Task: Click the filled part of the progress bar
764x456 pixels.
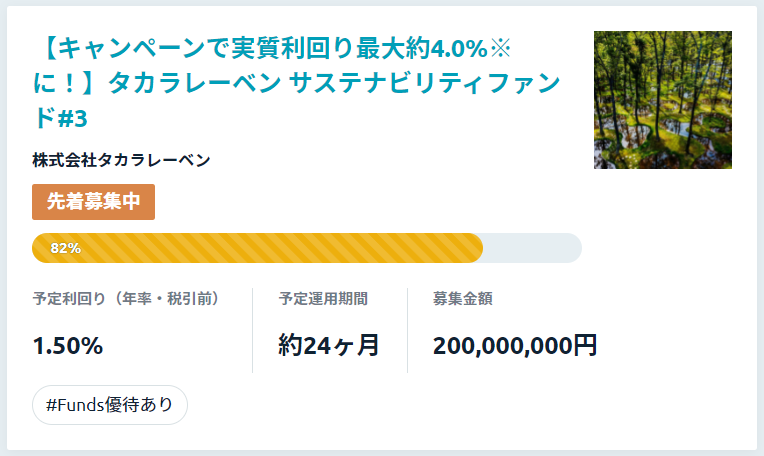Action: [x=257, y=248]
